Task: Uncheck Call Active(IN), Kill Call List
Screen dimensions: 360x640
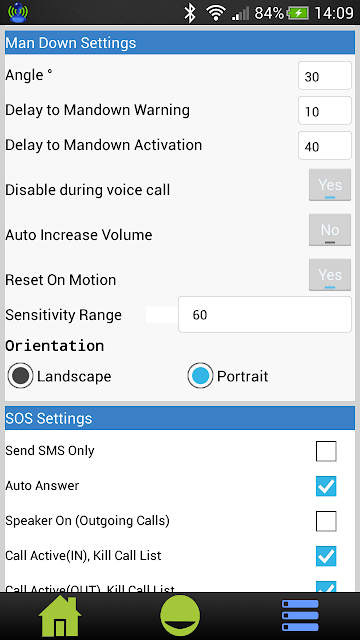Action: [x=326, y=556]
